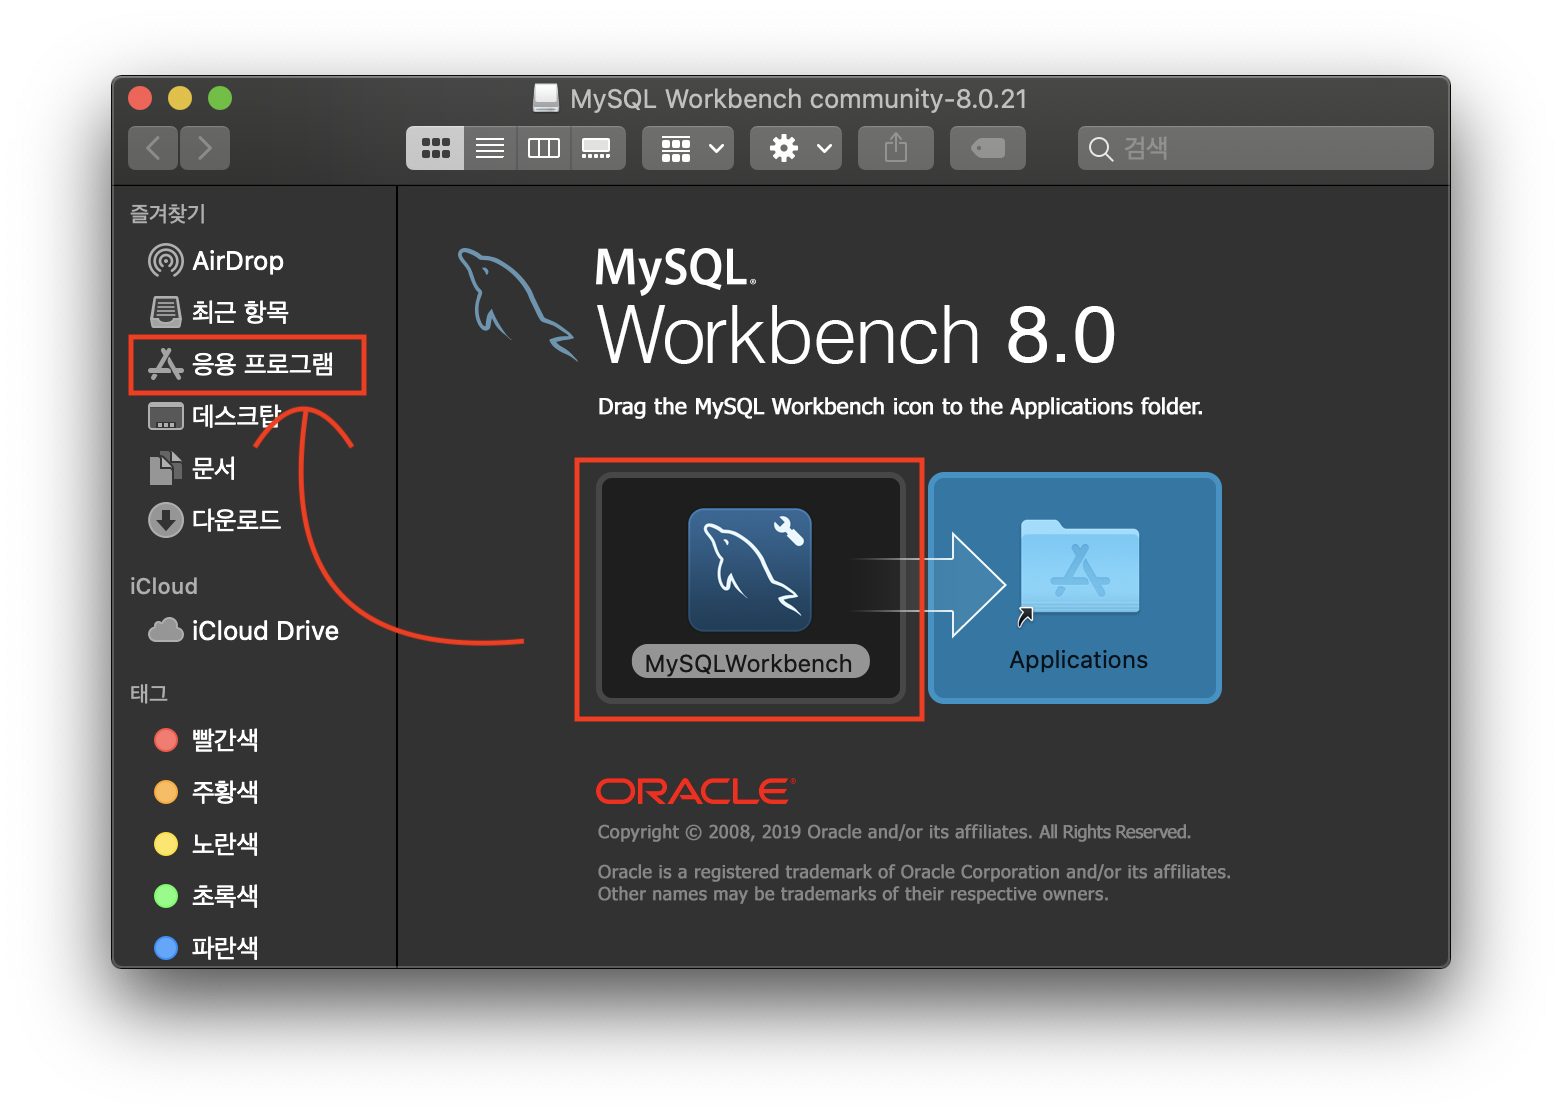Image resolution: width=1562 pixels, height=1116 pixels.
Task: Click the Applications folder name label
Action: 1079,660
